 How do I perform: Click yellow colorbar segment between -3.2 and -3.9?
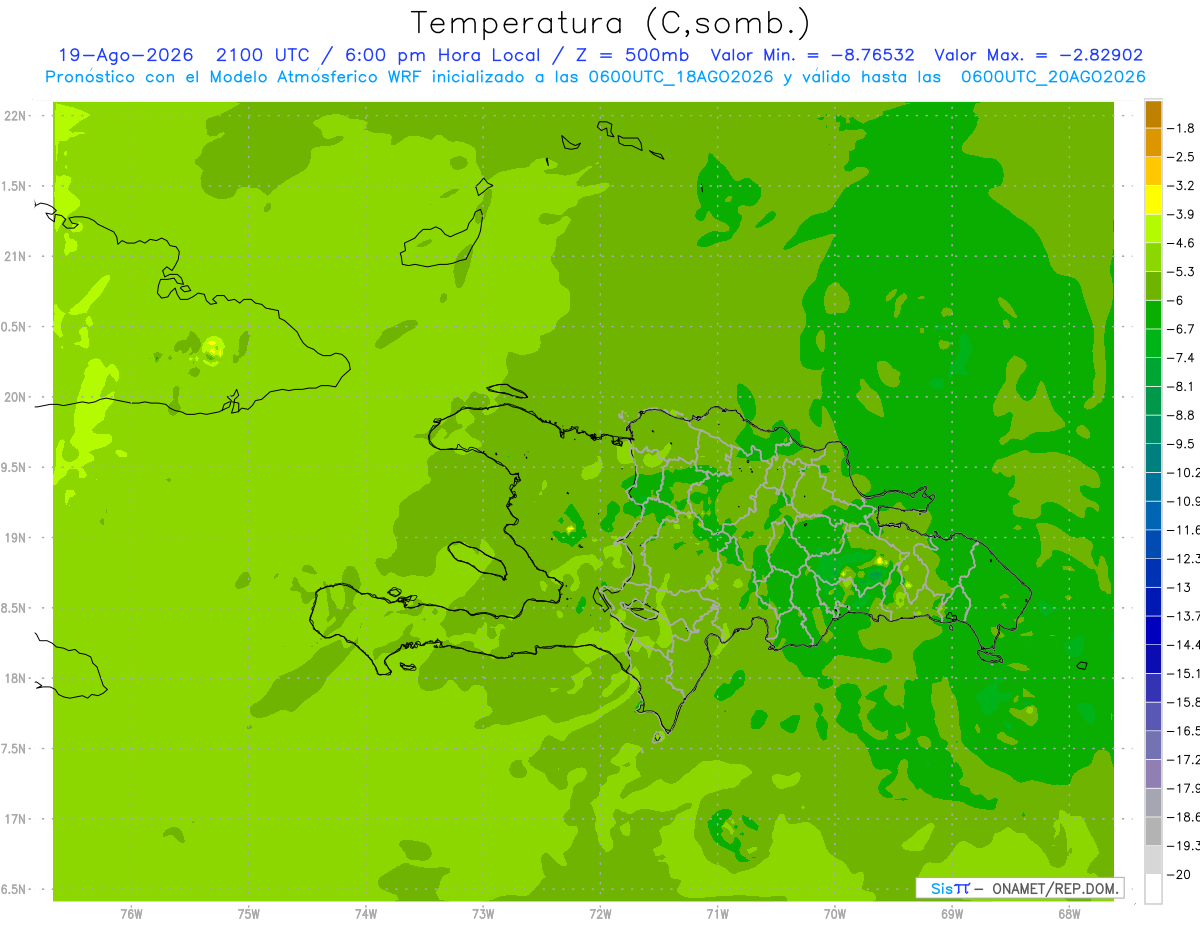(x=1153, y=200)
